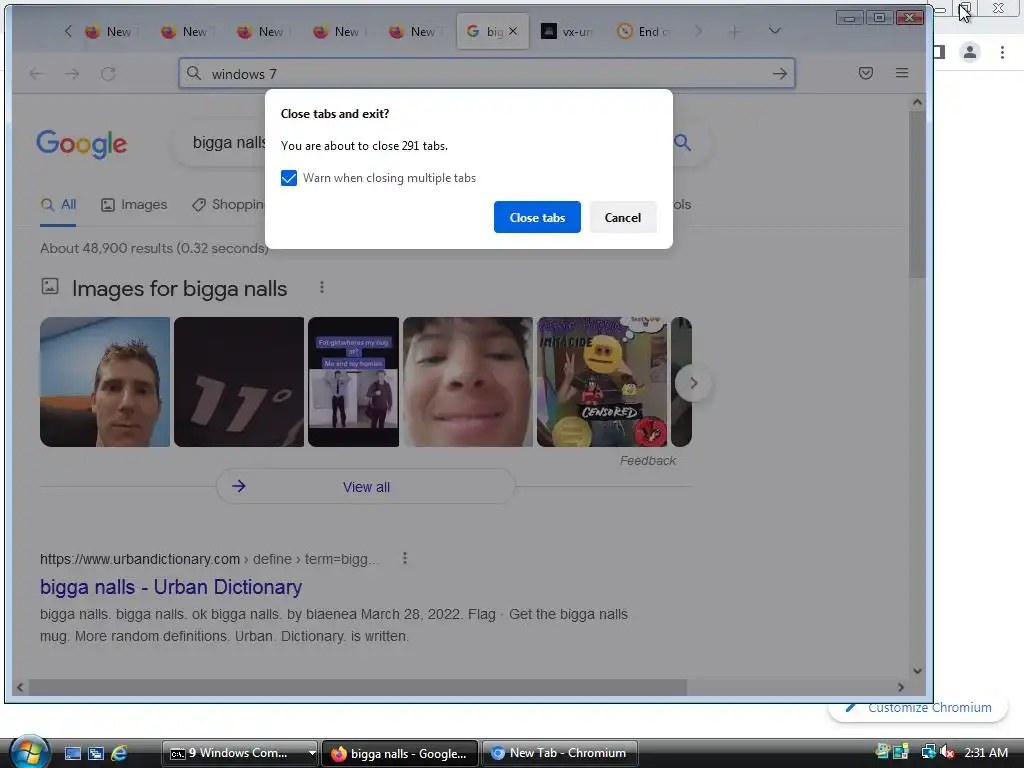Open options menu for Images for bigga nalls
The image size is (1024, 768).
click(x=322, y=287)
